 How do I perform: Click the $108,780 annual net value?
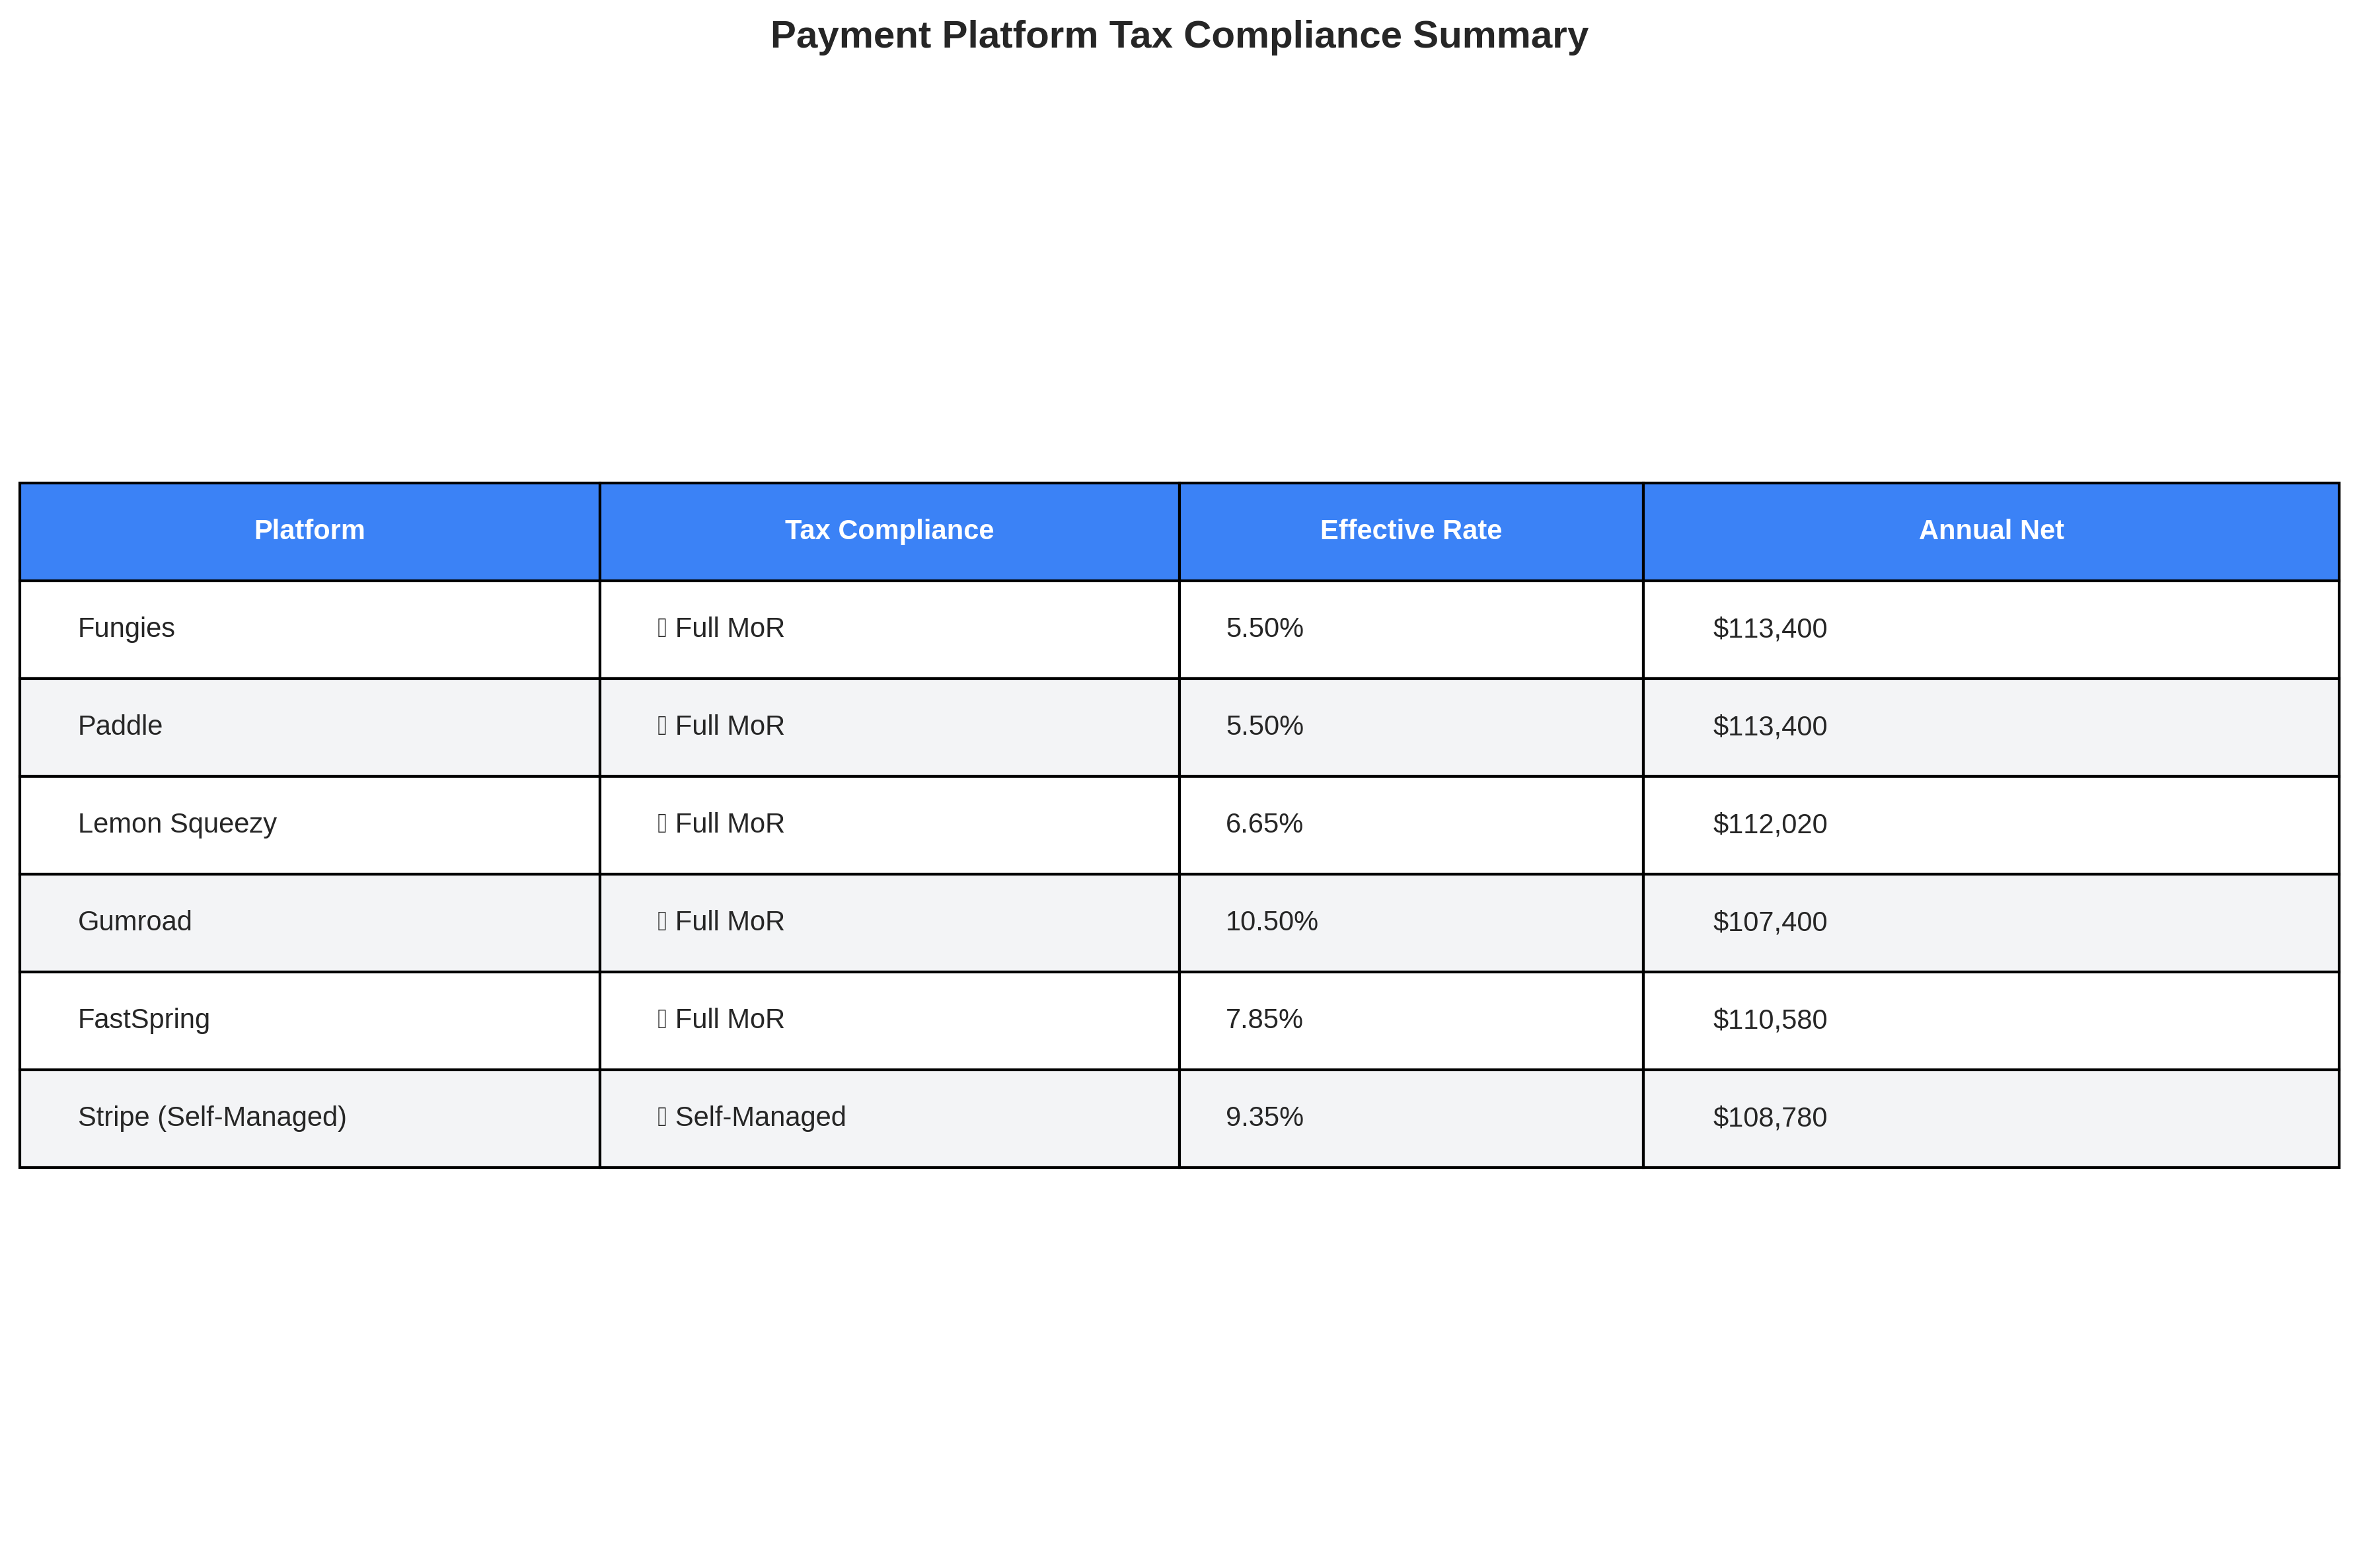(x=1769, y=1117)
